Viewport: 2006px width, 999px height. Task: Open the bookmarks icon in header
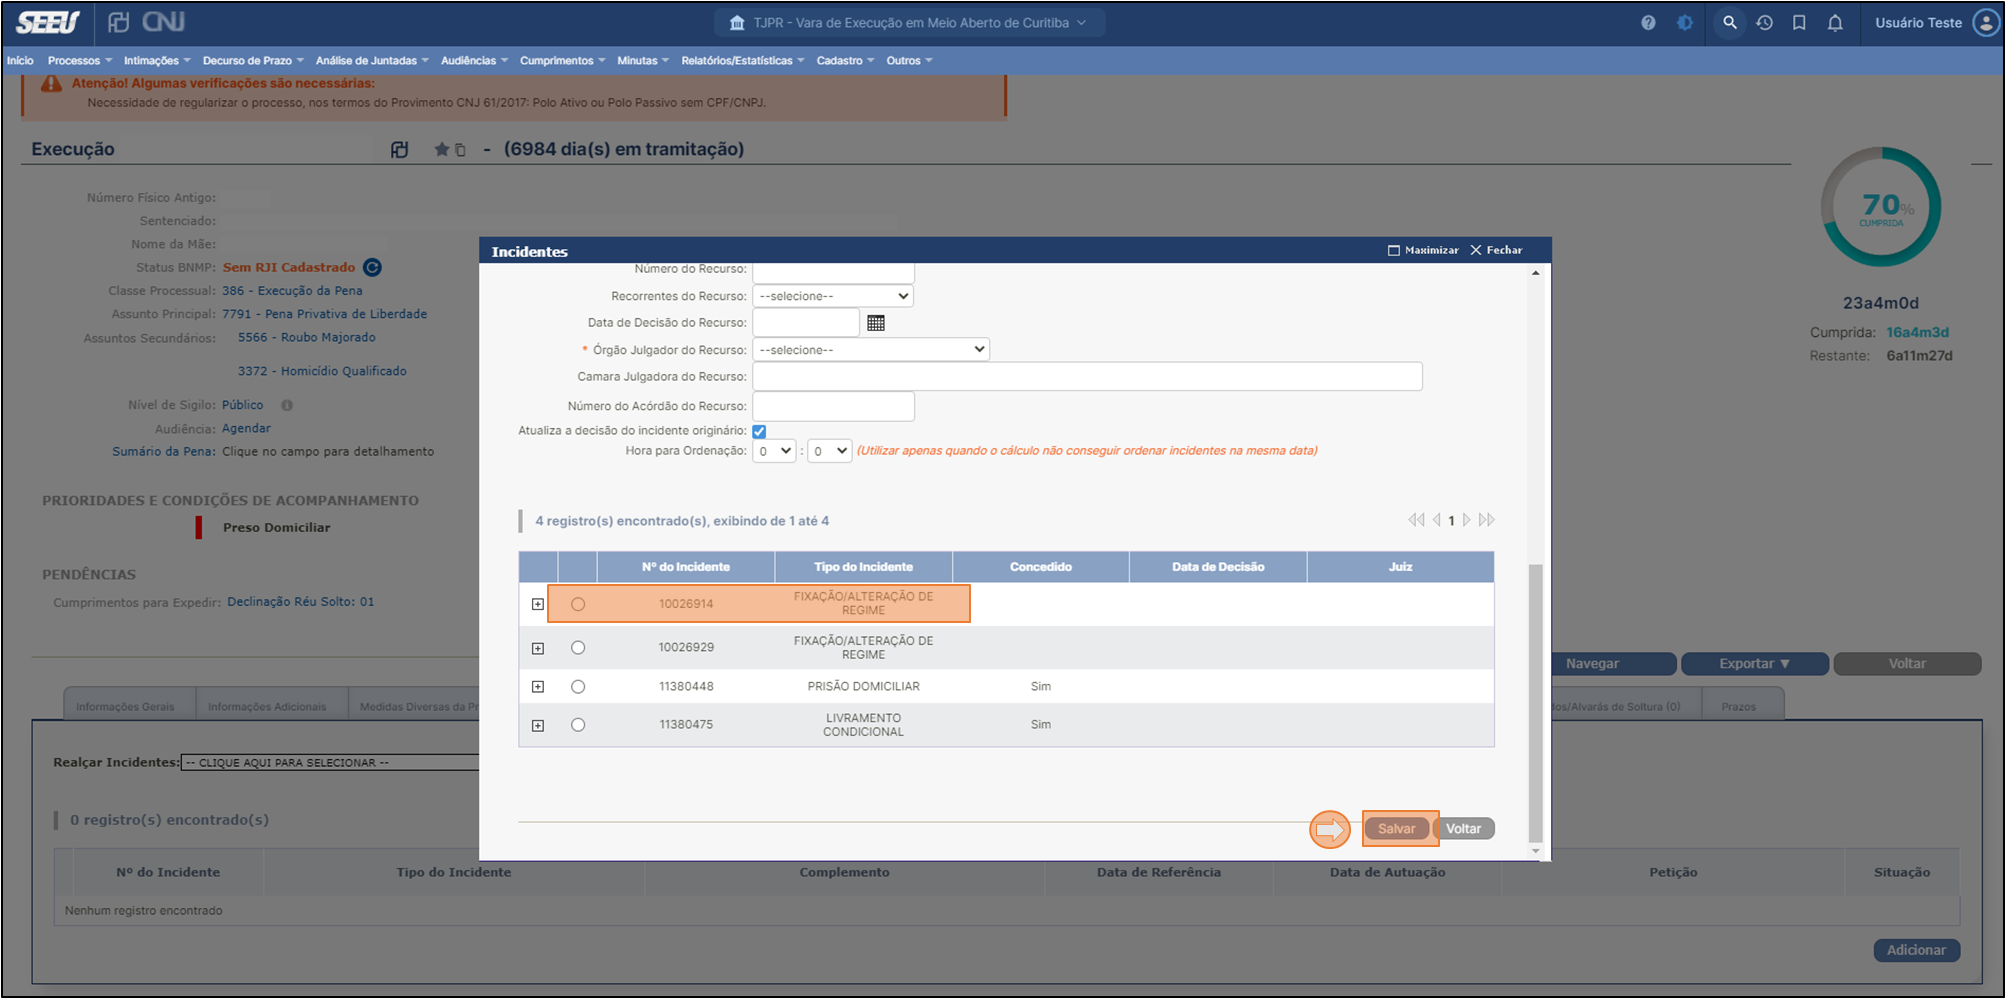click(x=1799, y=23)
